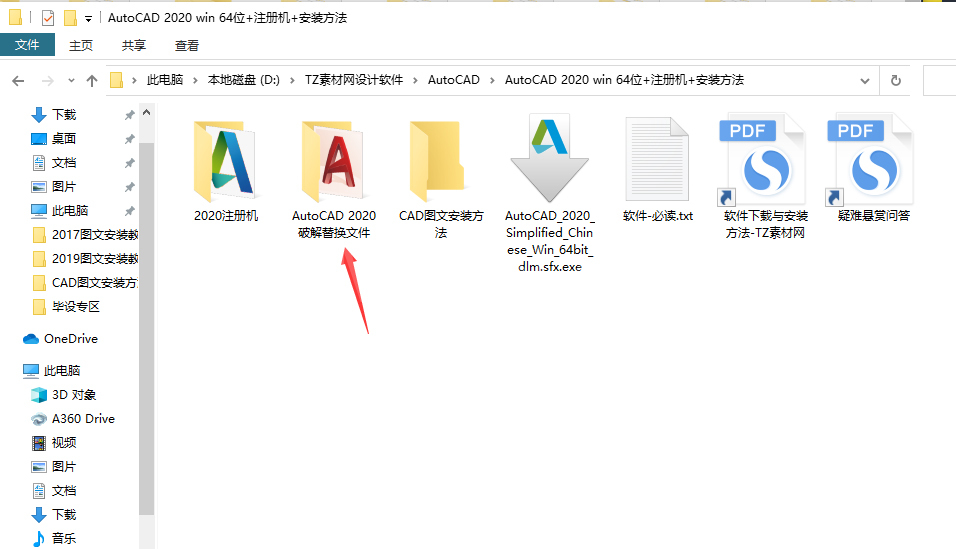Click new folder icon in title bar toolbar
This screenshot has height=549, width=956.
[x=70, y=18]
